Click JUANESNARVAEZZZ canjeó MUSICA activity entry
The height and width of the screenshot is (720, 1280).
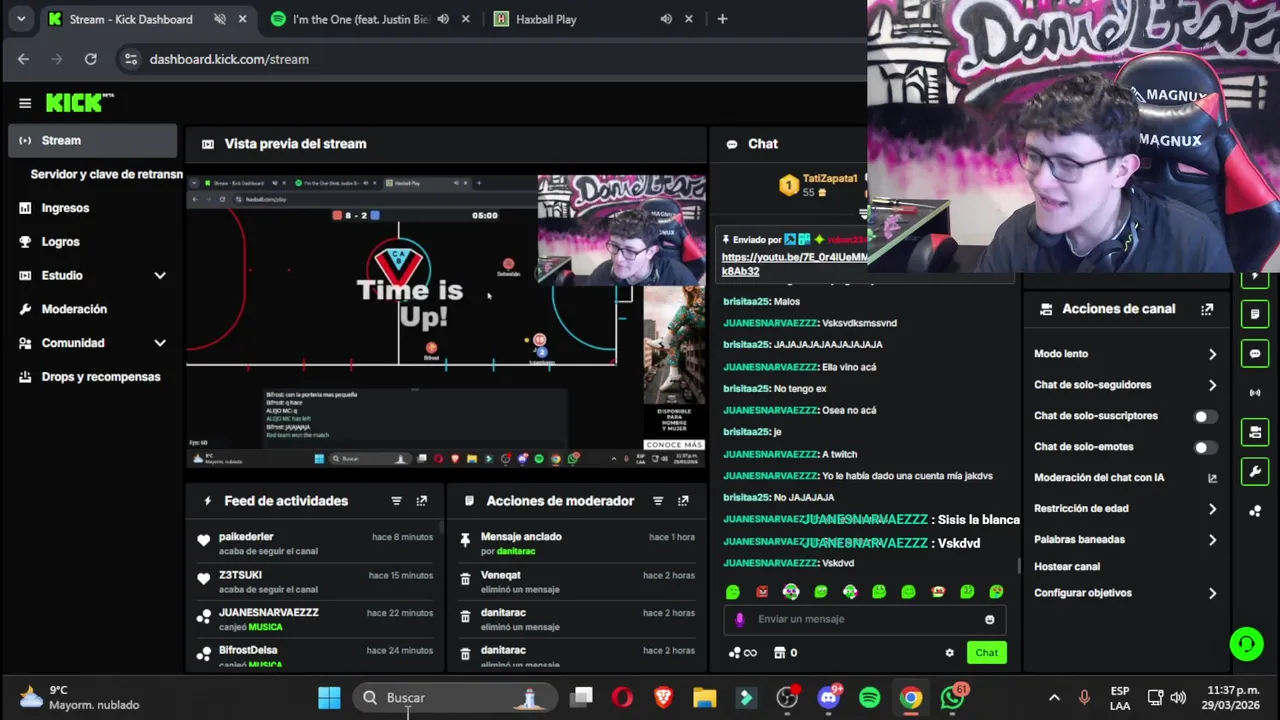(x=315, y=619)
